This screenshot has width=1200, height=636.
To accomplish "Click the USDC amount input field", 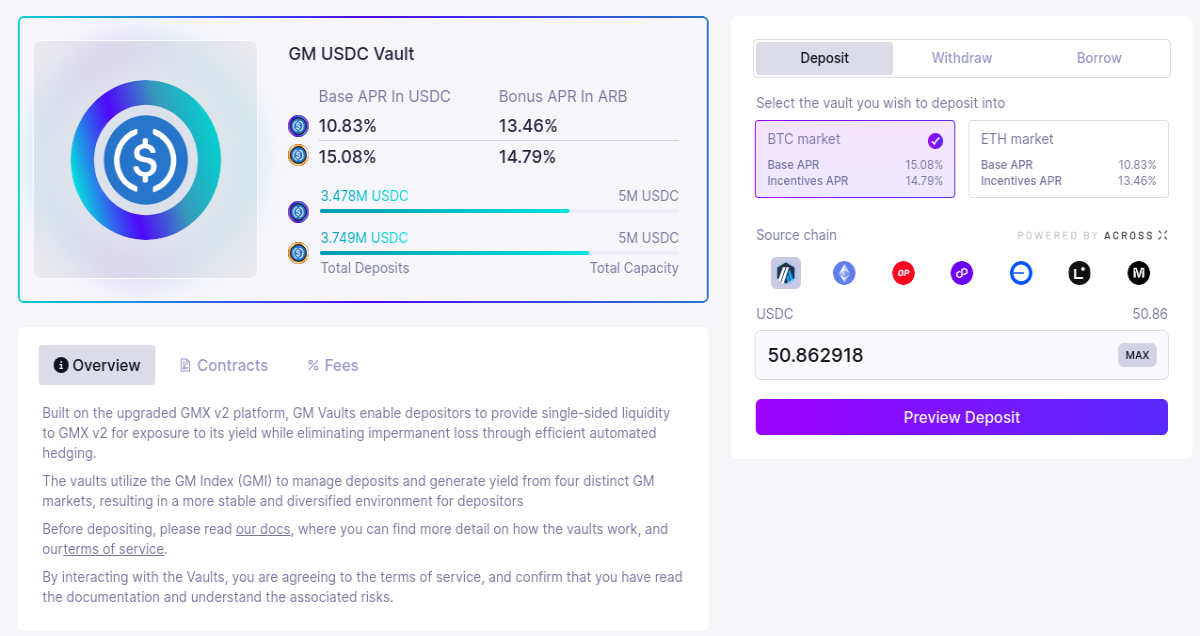I will pyautogui.click(x=962, y=355).
